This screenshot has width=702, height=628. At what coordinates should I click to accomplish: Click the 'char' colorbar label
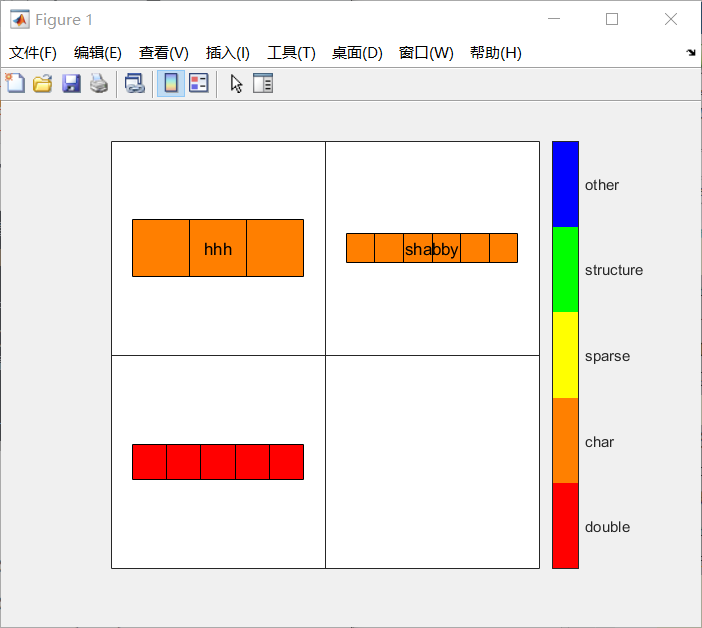point(599,442)
